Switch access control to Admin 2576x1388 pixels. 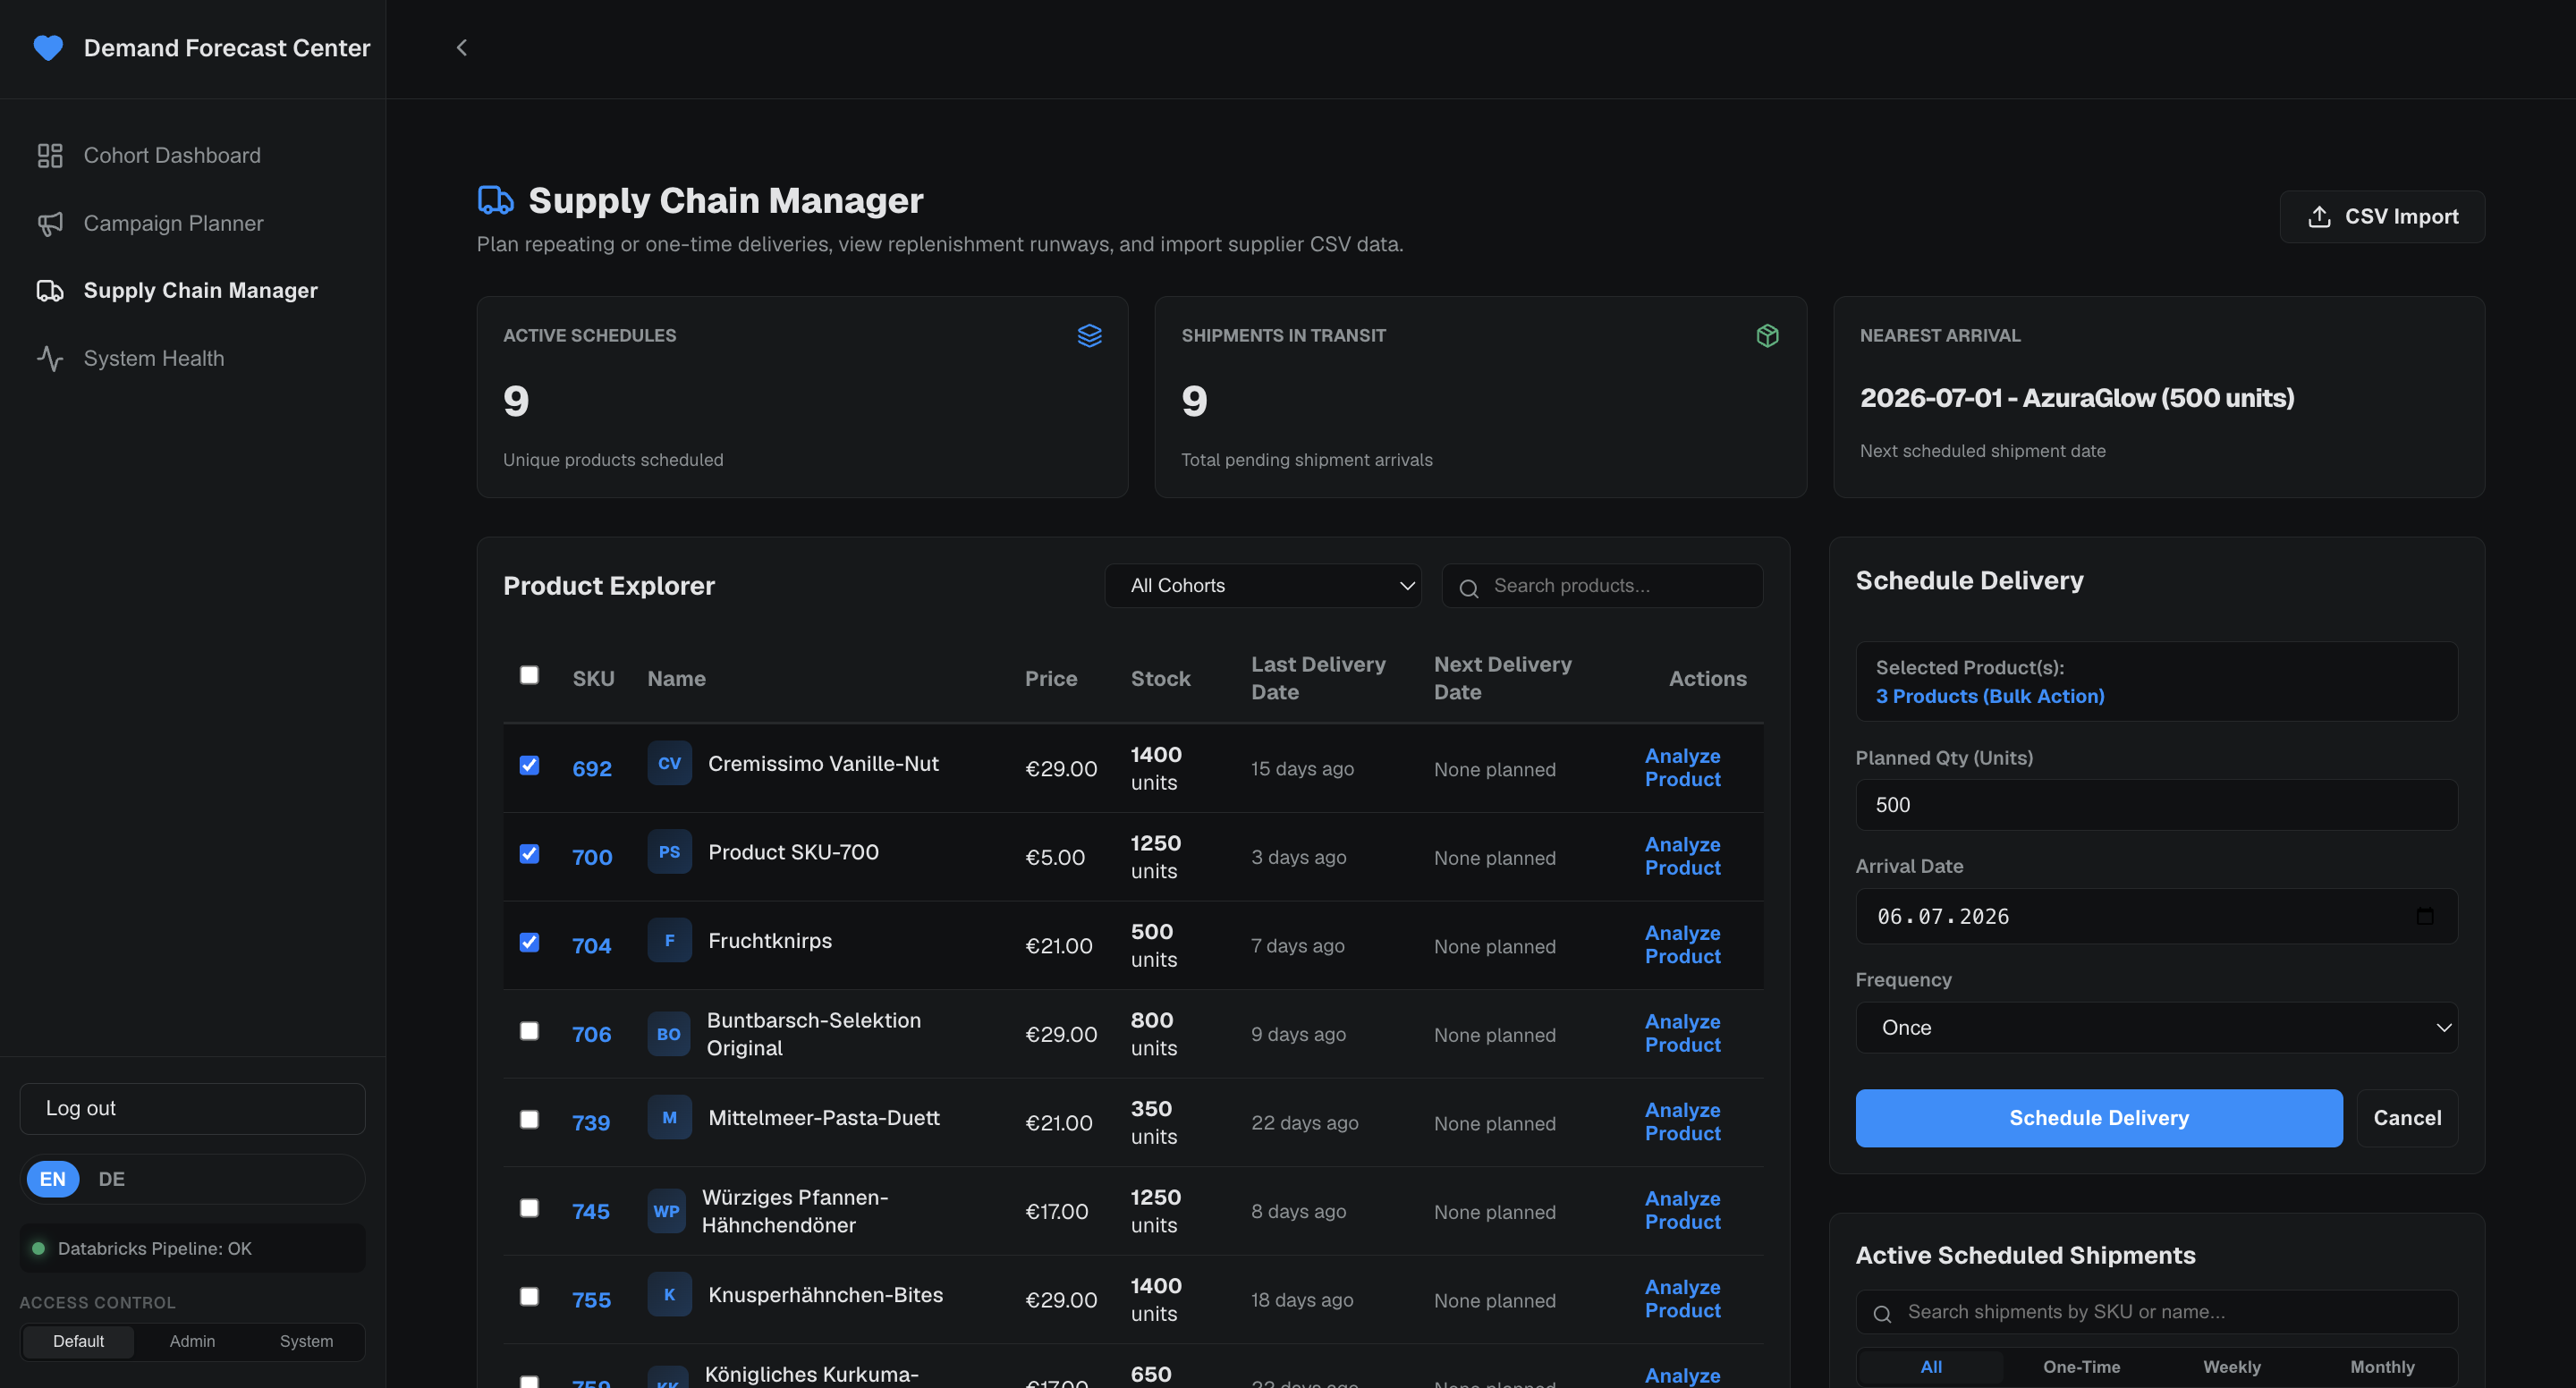click(192, 1341)
